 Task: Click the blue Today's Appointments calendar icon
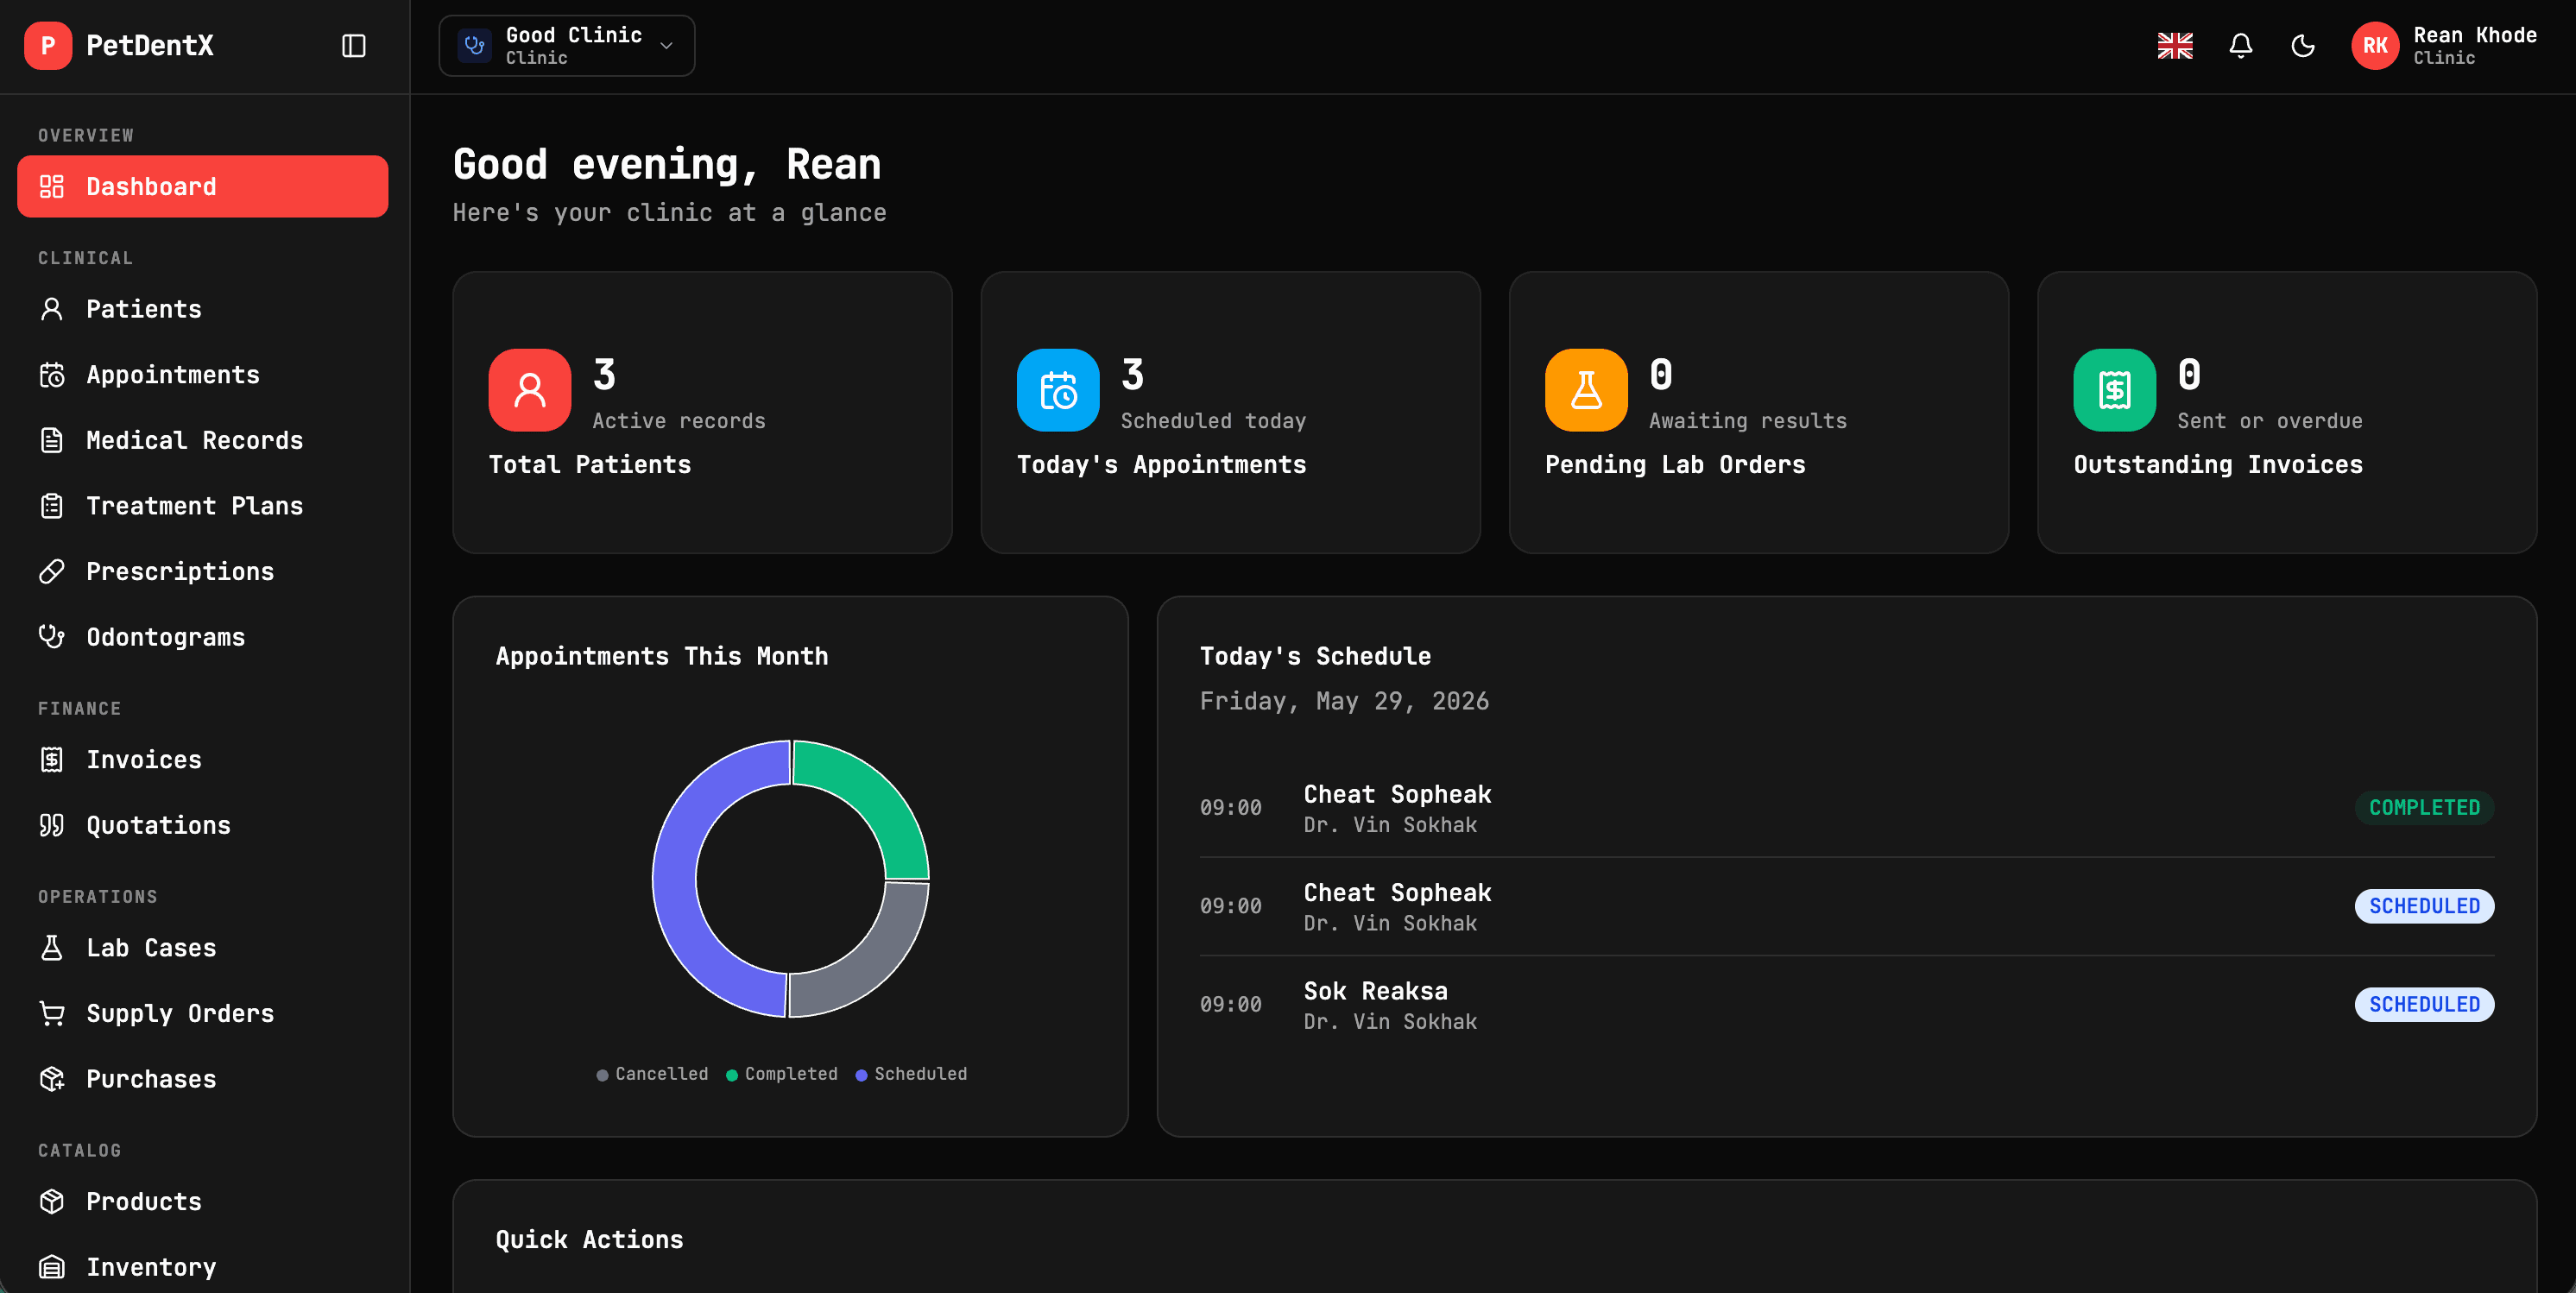tap(1058, 390)
